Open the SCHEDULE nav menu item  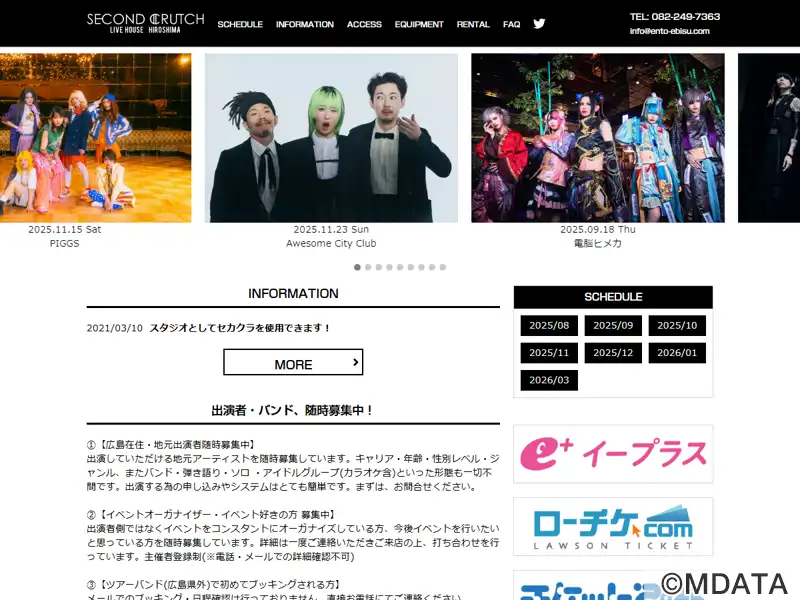point(240,24)
